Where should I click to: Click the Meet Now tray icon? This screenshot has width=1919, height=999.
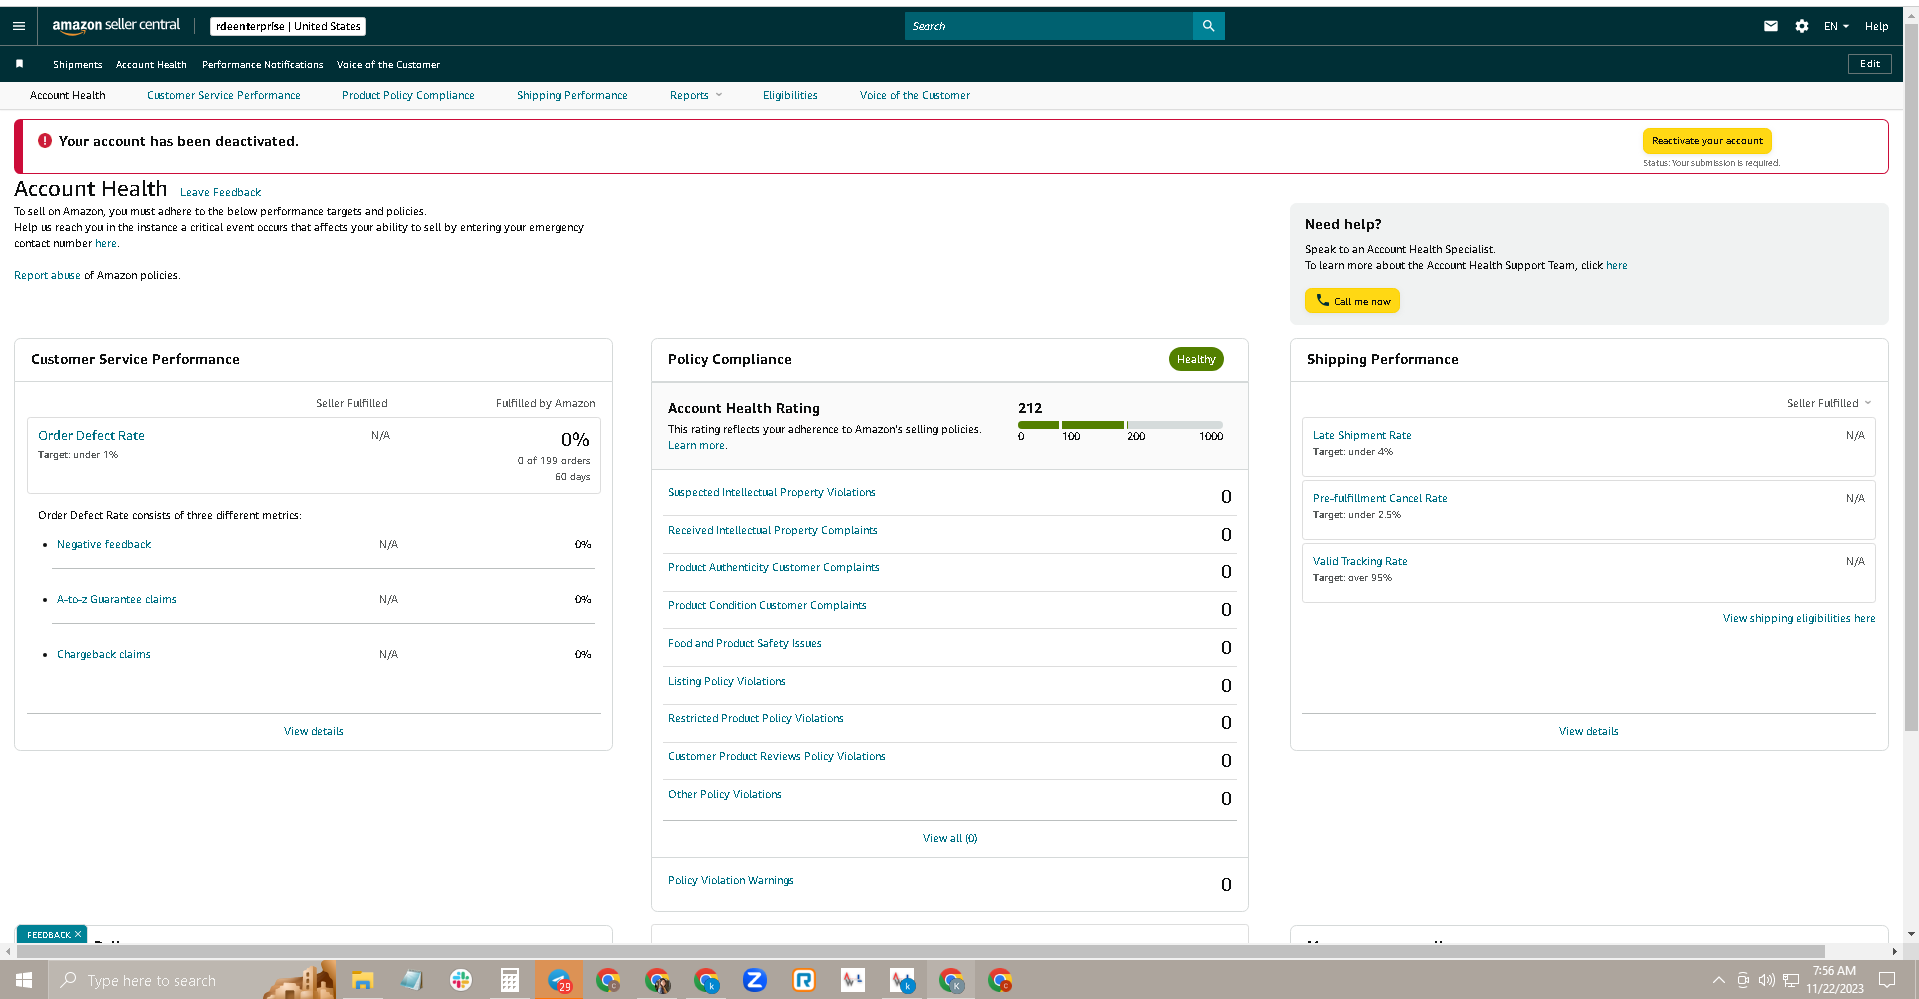(x=1743, y=980)
